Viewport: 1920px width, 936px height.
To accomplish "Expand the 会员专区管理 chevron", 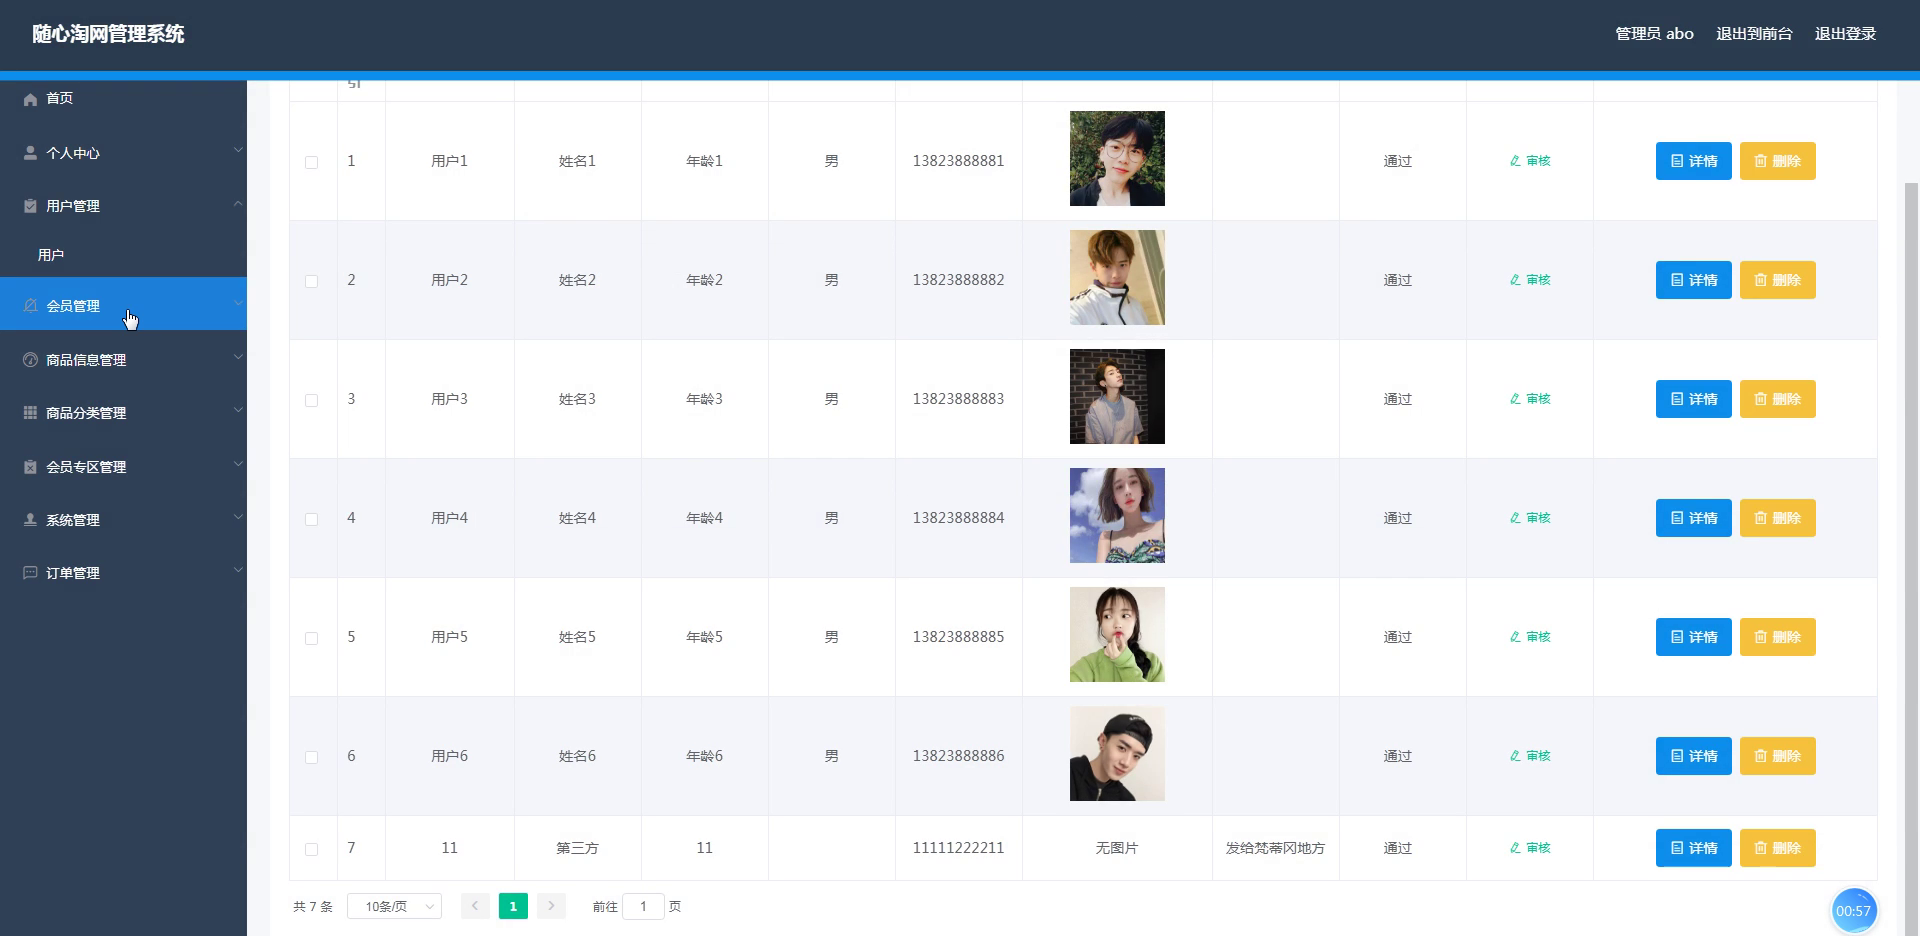I will click(x=238, y=464).
